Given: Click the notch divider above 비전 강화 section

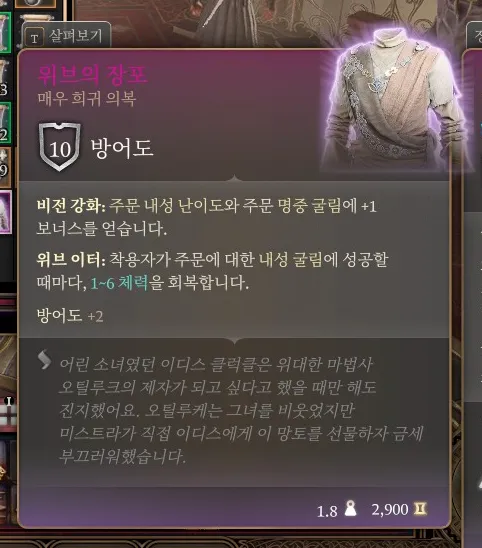Looking at the screenshot, I should click(235, 179).
